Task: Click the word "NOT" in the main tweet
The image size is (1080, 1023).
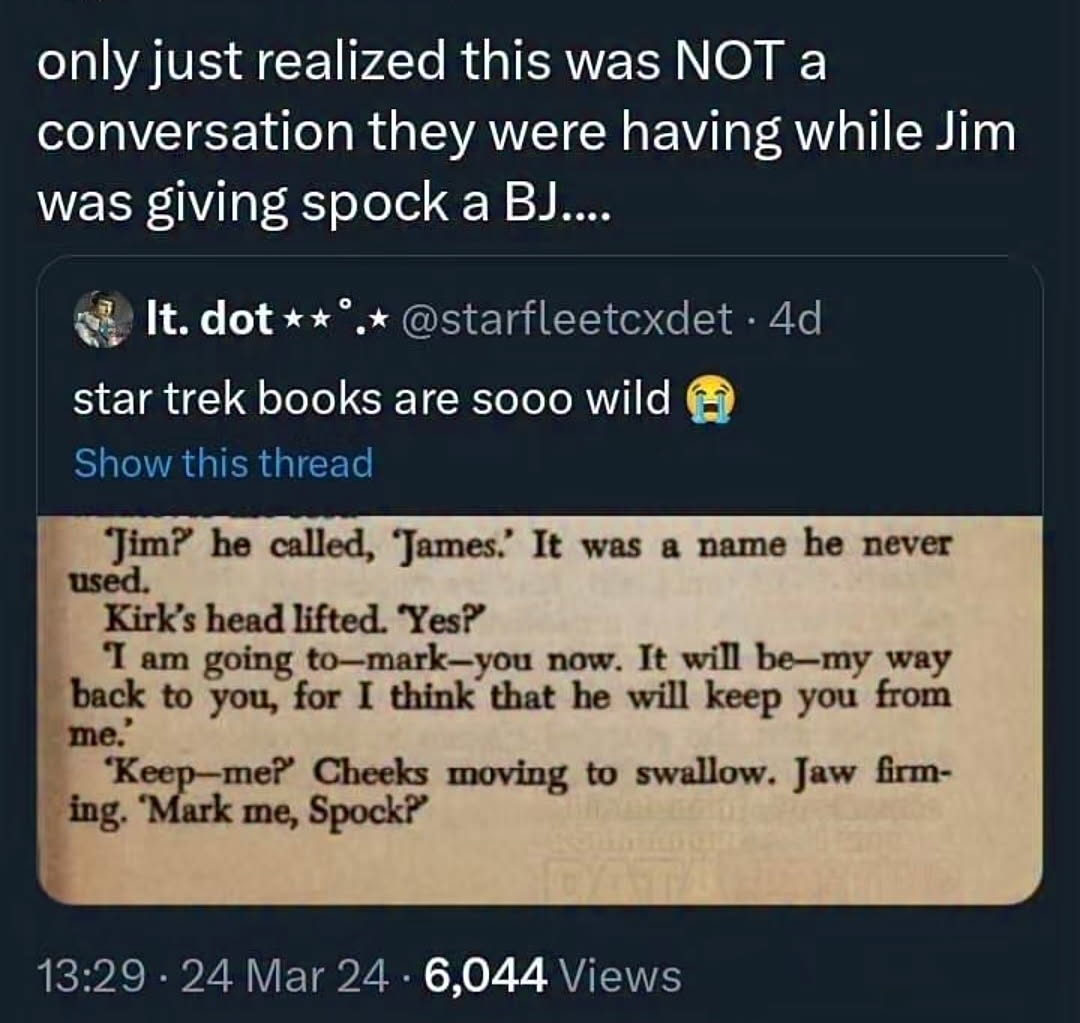Action: click(x=729, y=61)
